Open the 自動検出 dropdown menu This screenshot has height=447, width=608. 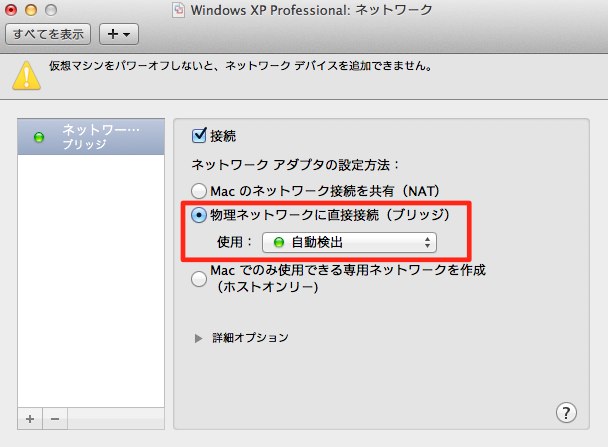(349, 243)
